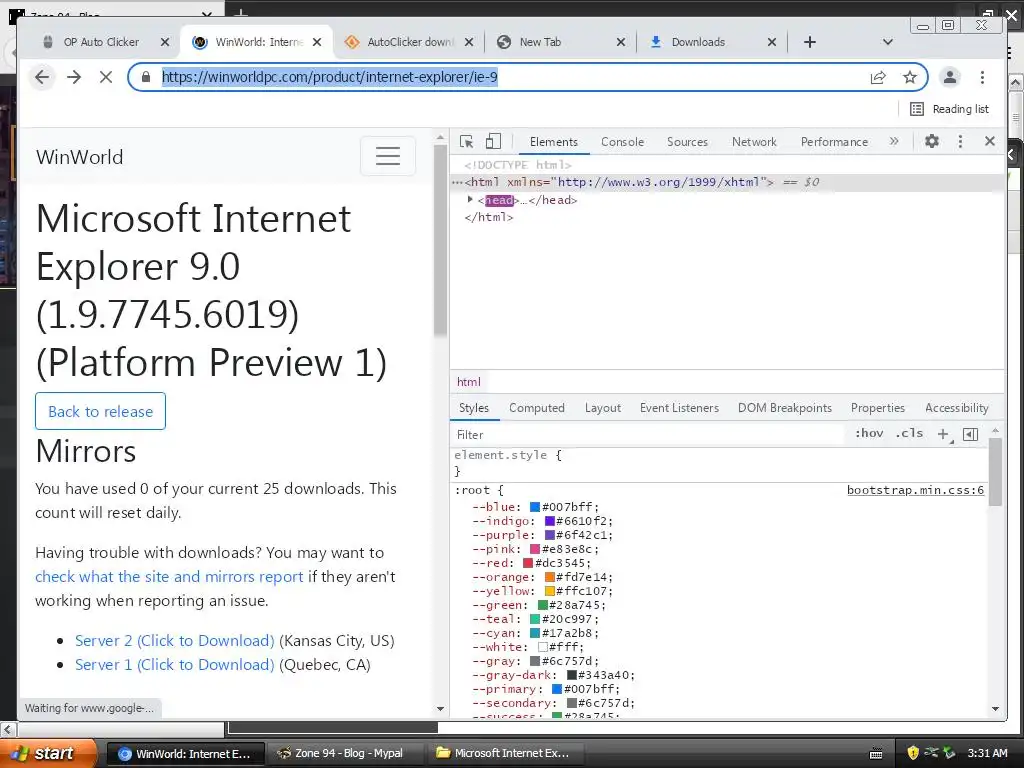This screenshot has height=768, width=1024.
Task: Switch to the Performance tab
Action: point(834,142)
